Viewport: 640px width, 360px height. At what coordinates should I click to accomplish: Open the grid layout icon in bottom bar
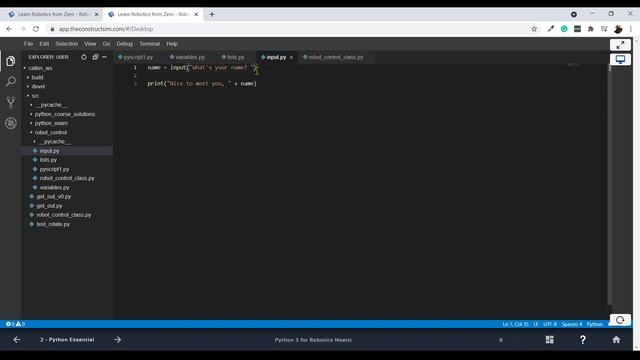[x=550, y=340]
